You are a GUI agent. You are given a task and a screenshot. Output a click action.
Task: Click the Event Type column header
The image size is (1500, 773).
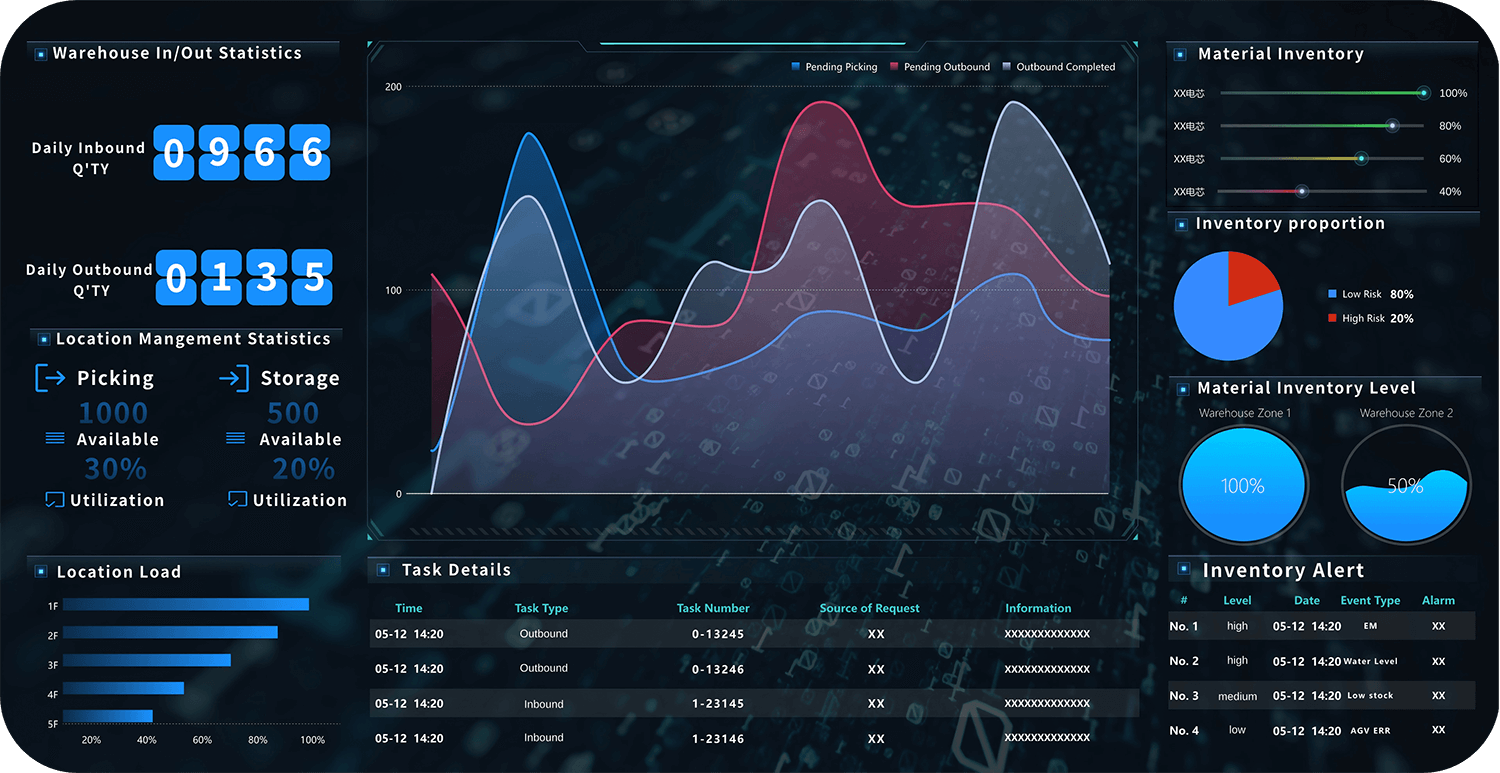pyautogui.click(x=1370, y=601)
